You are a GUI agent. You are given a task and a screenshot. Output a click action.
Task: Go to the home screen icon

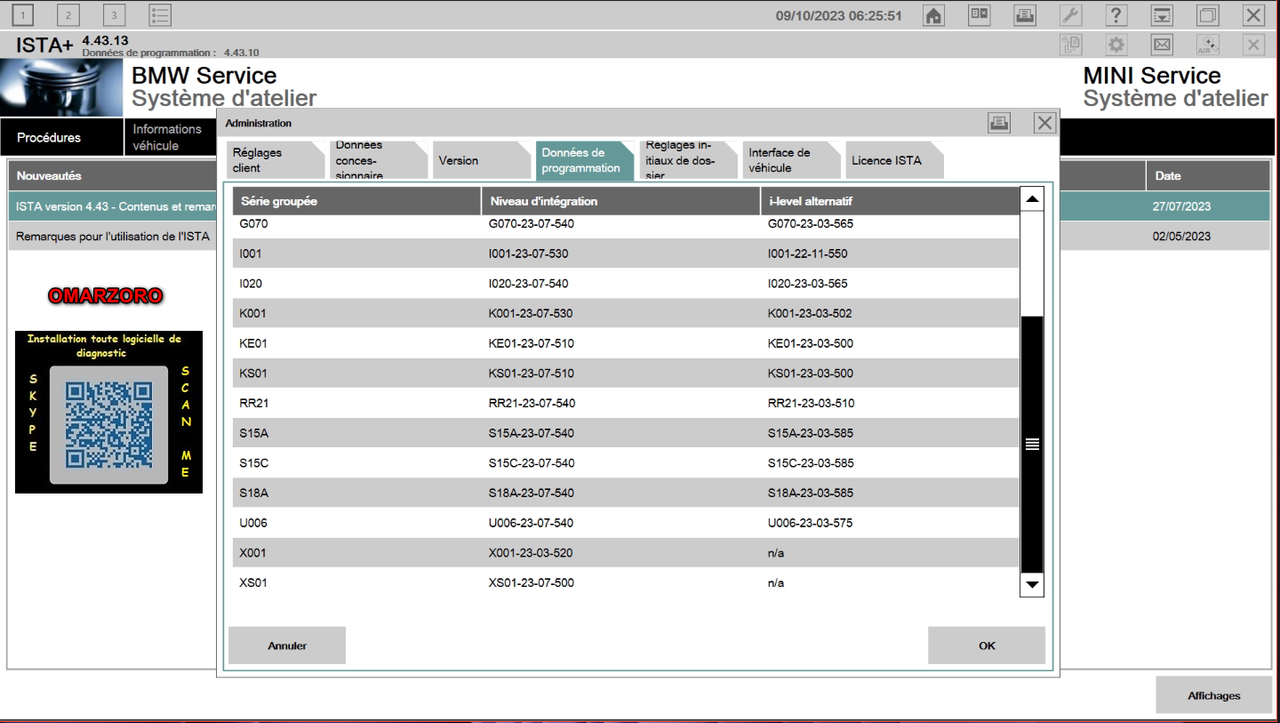tap(933, 15)
